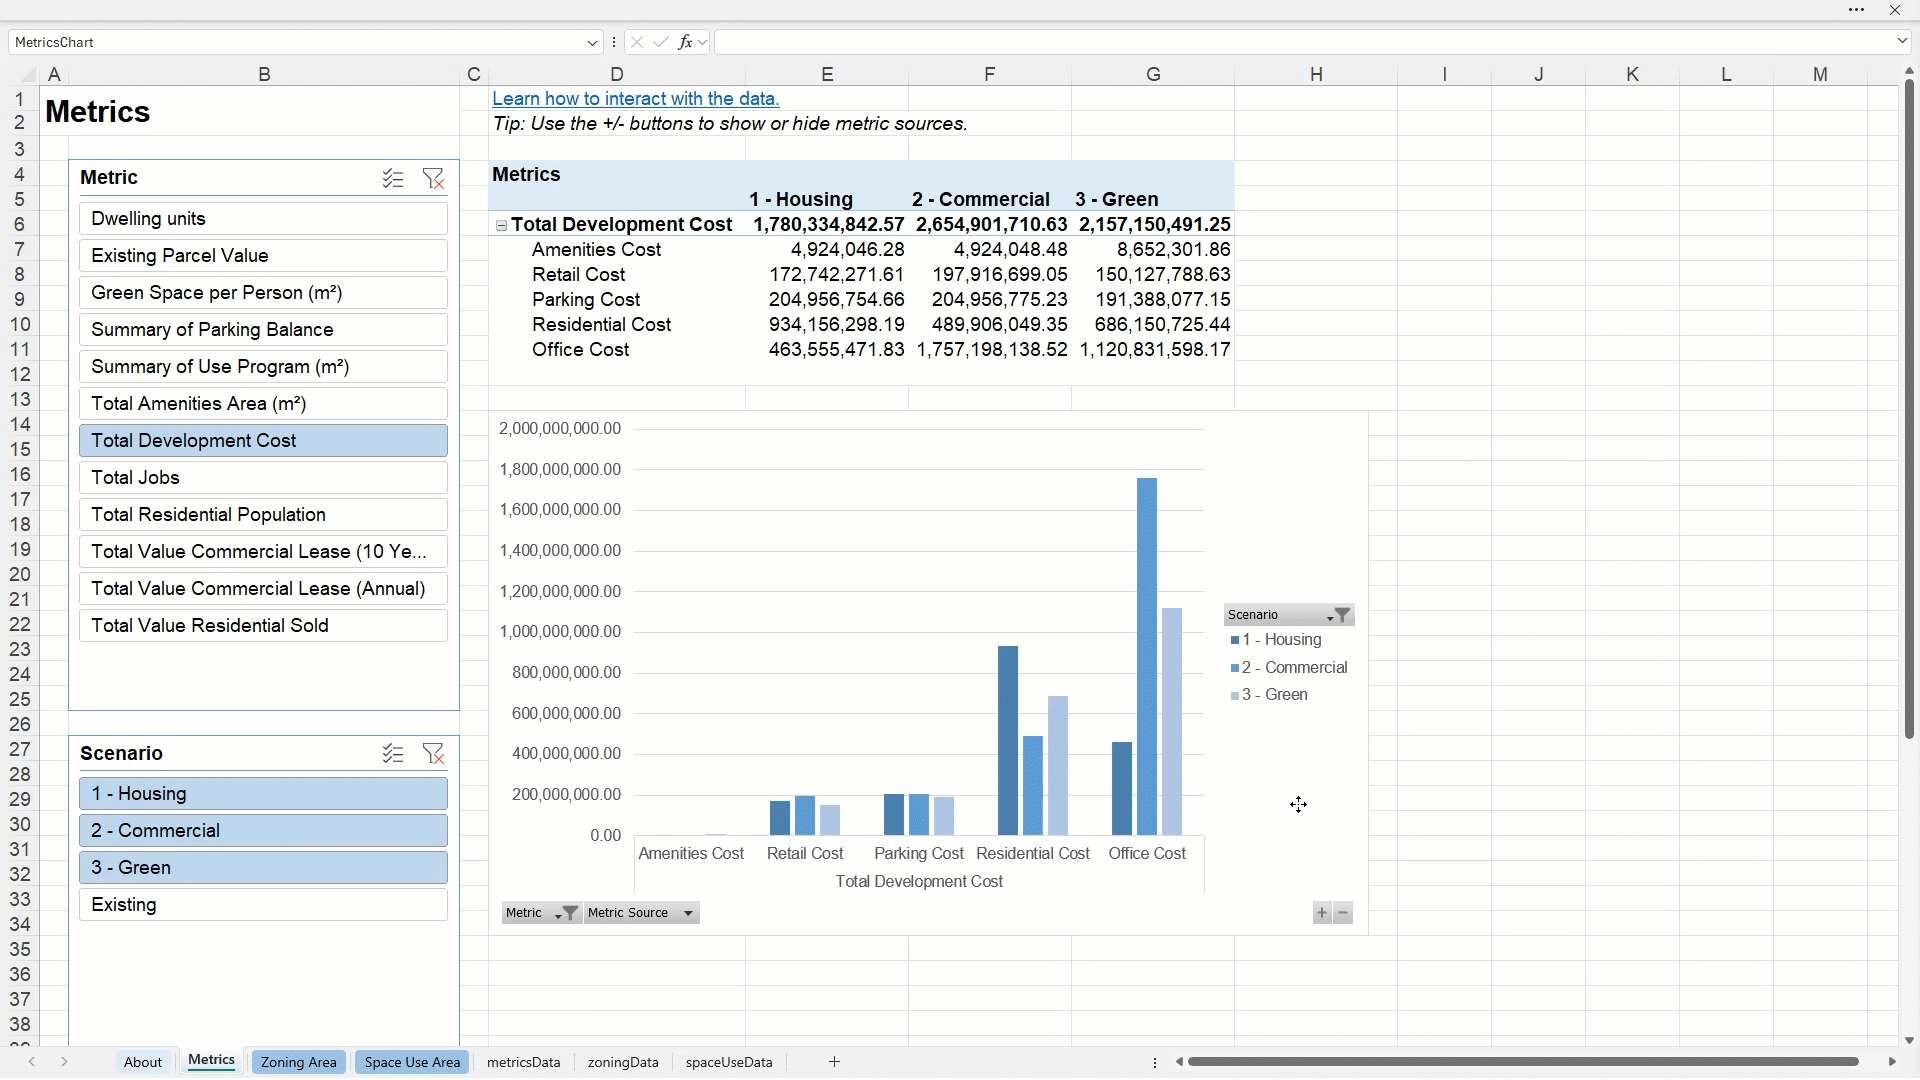Select the Existing scenario slicer item

(264, 905)
